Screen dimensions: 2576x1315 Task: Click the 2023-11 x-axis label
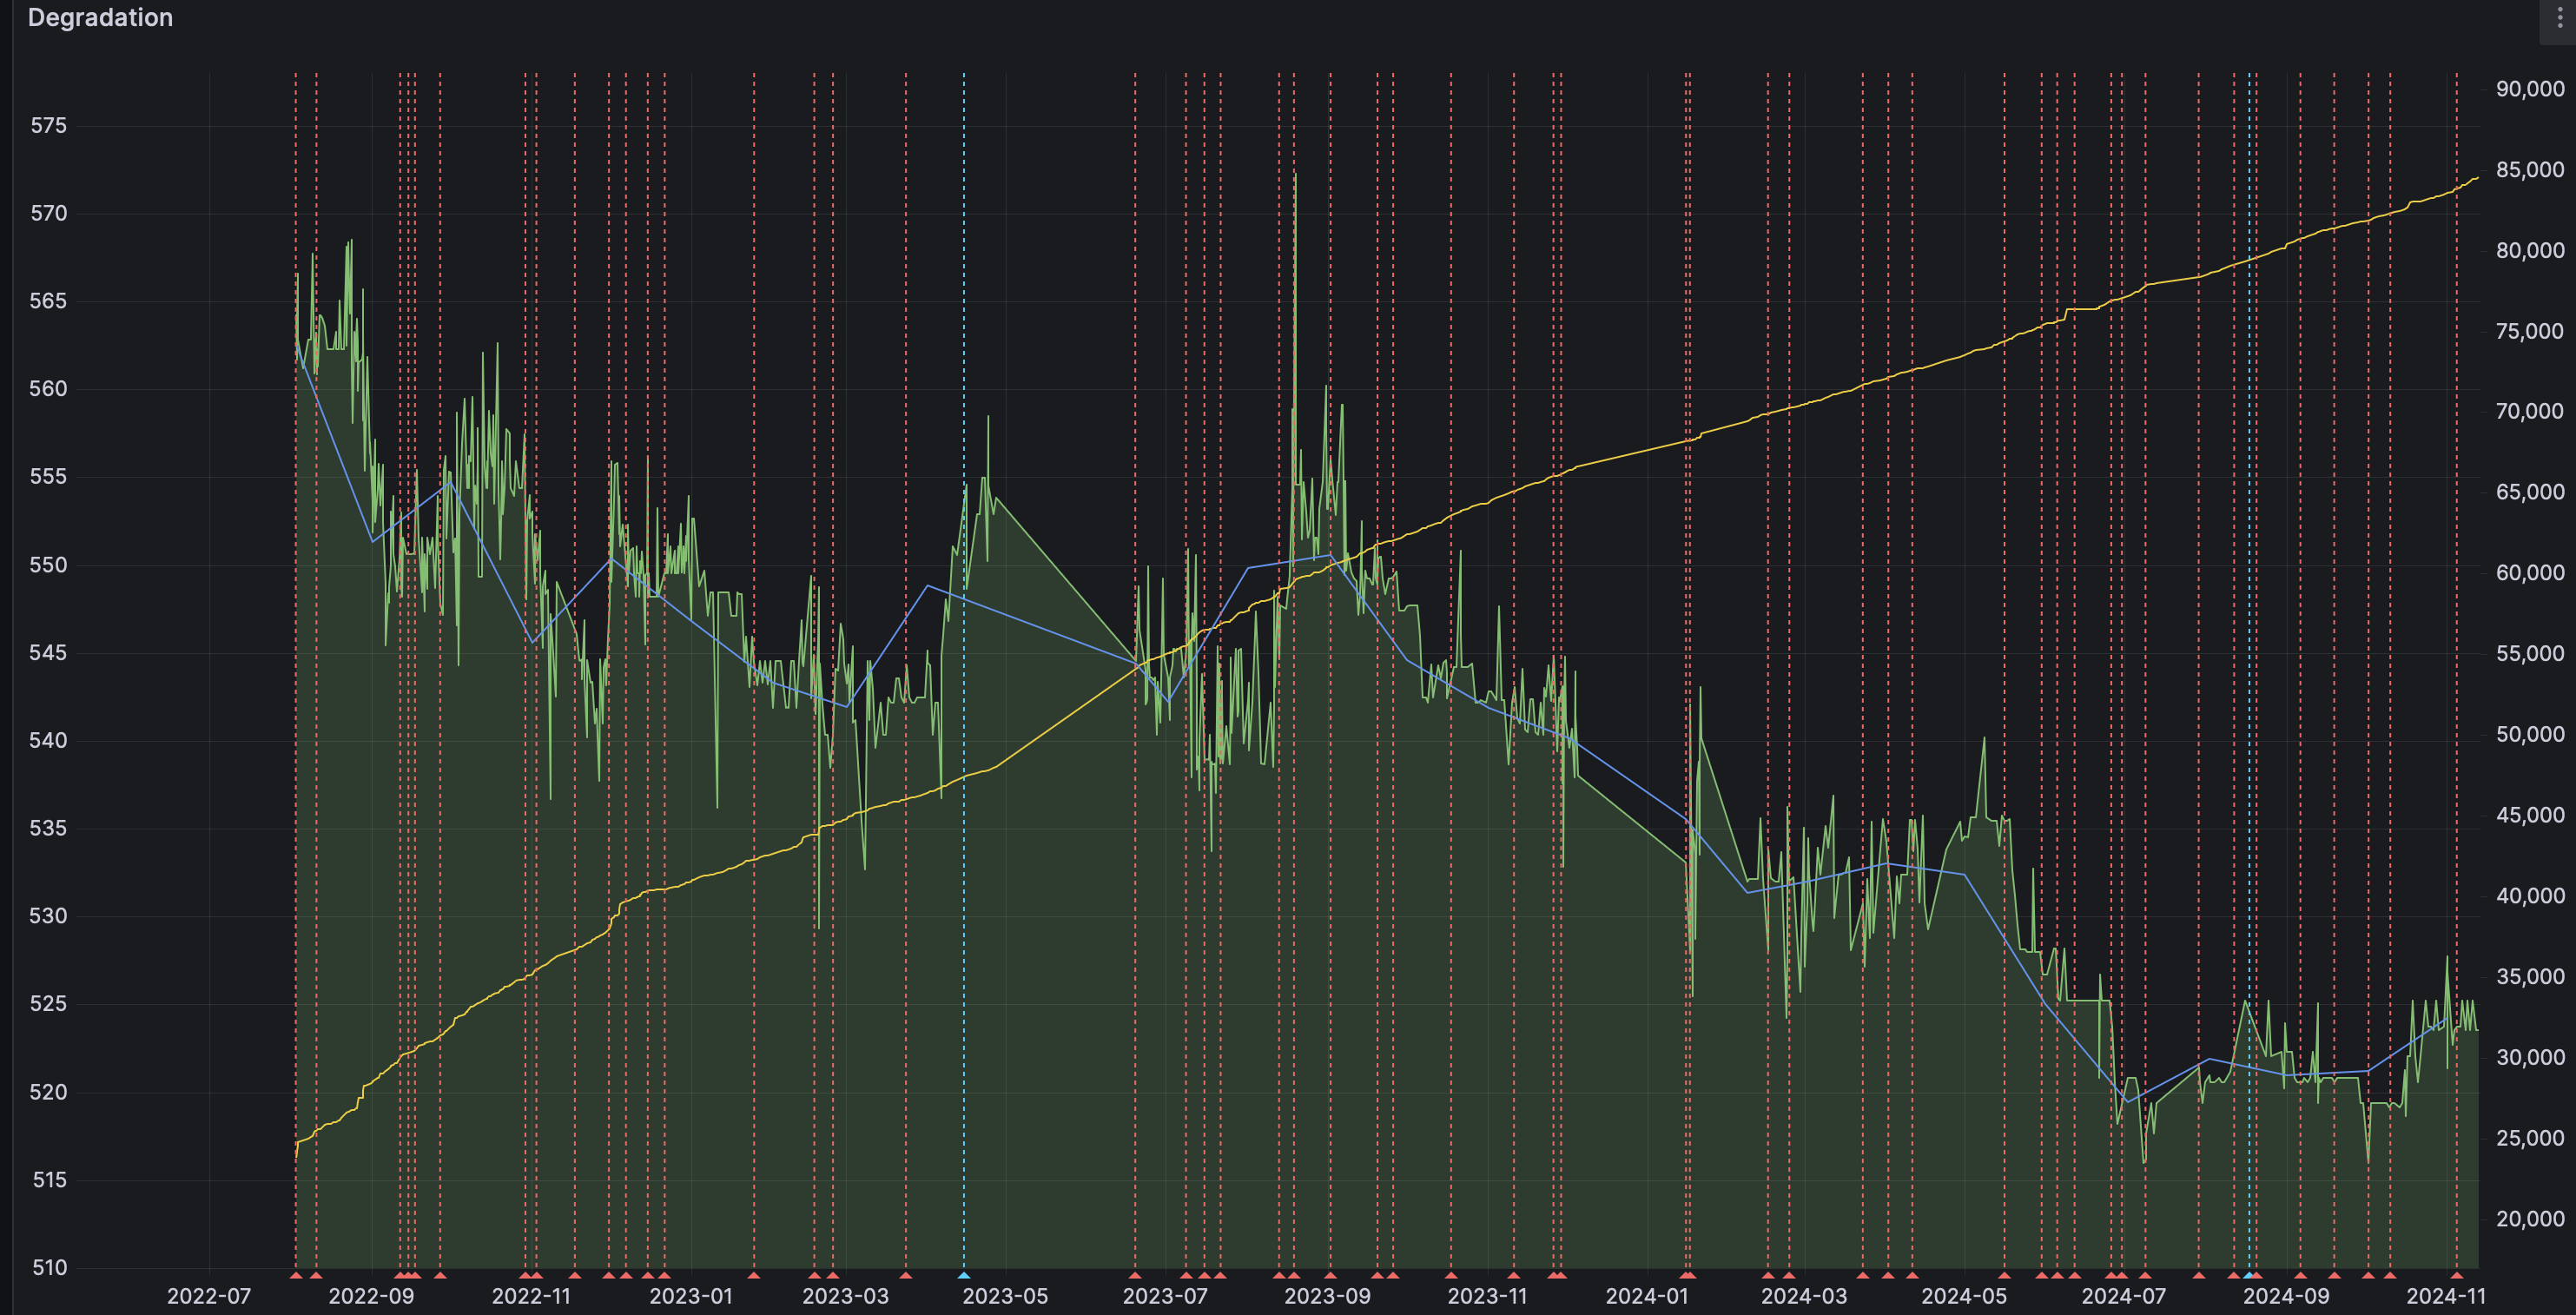tap(1487, 1296)
